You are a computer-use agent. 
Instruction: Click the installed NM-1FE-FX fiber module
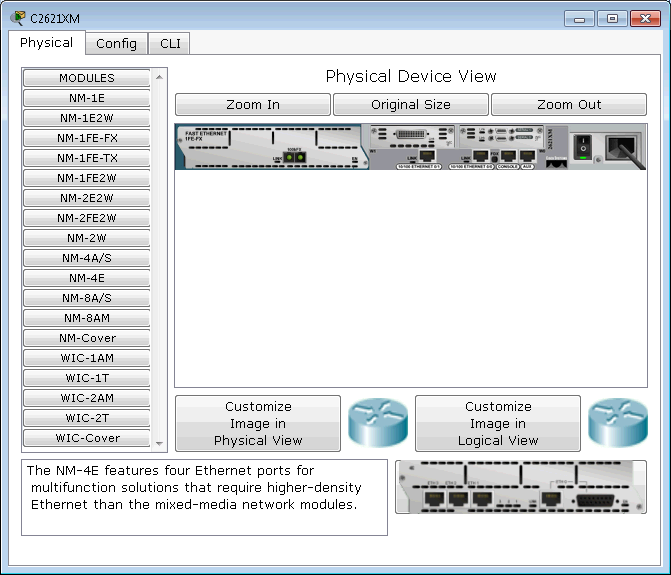(x=272, y=147)
